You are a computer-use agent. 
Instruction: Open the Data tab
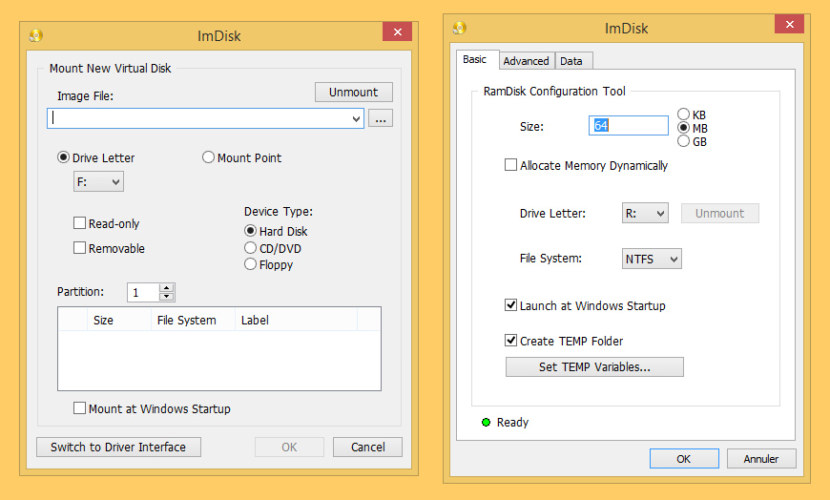(571, 61)
